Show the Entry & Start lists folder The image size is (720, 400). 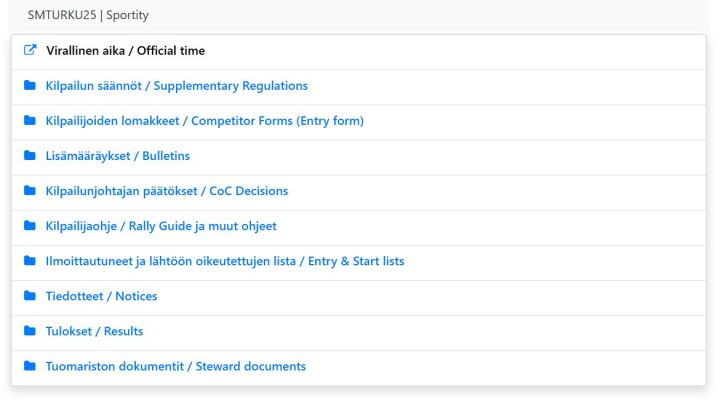tap(225, 261)
